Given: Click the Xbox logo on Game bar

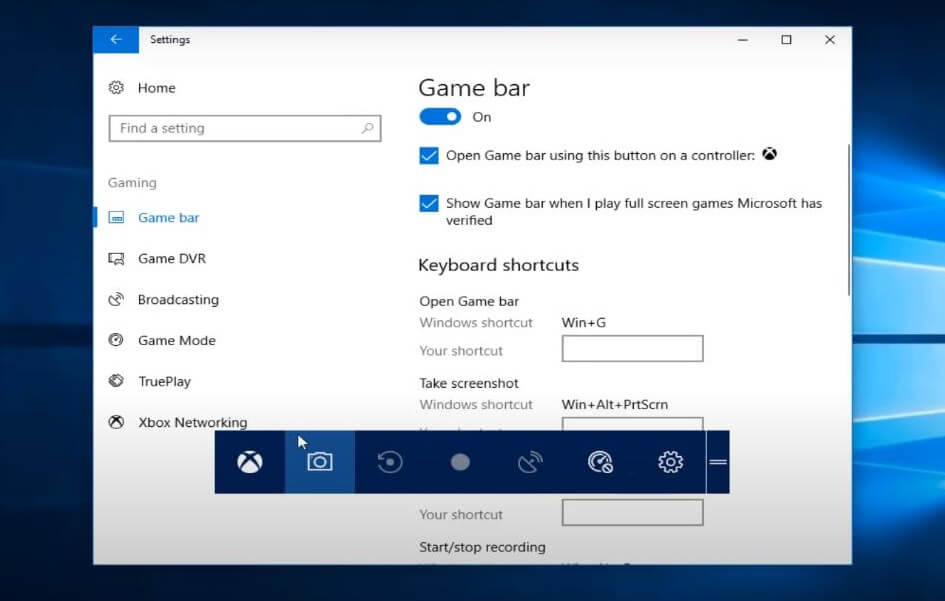Looking at the screenshot, I should pos(249,462).
